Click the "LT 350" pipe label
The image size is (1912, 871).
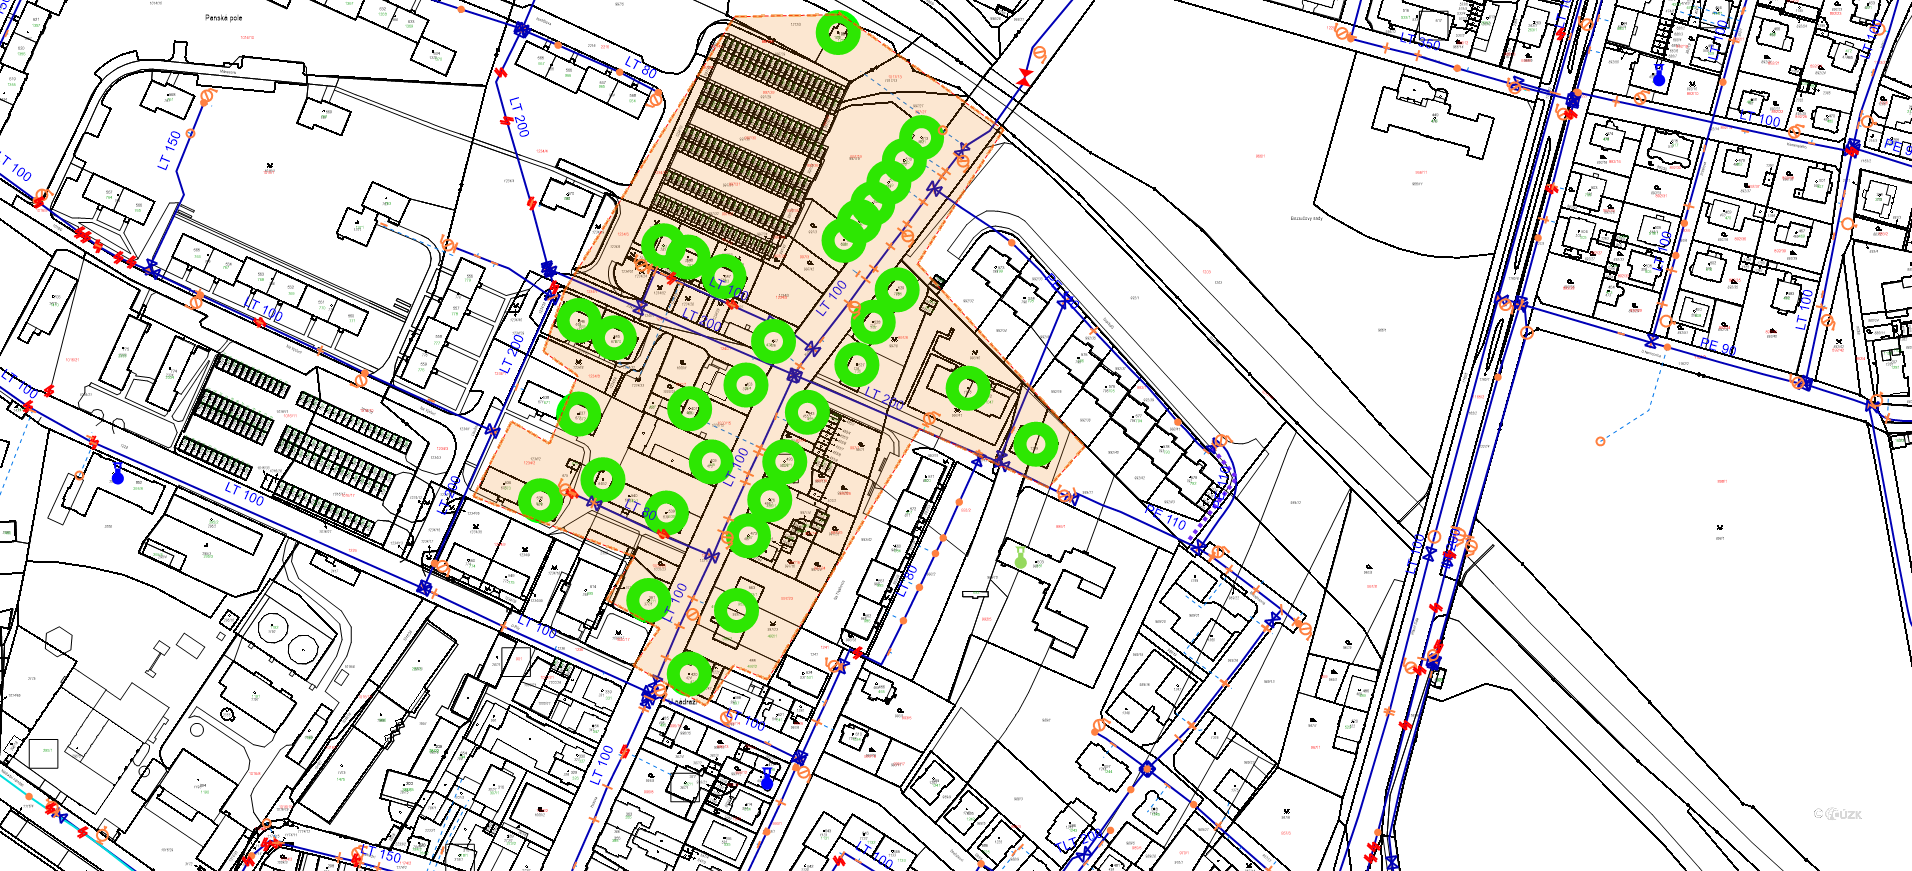click(x=1420, y=42)
